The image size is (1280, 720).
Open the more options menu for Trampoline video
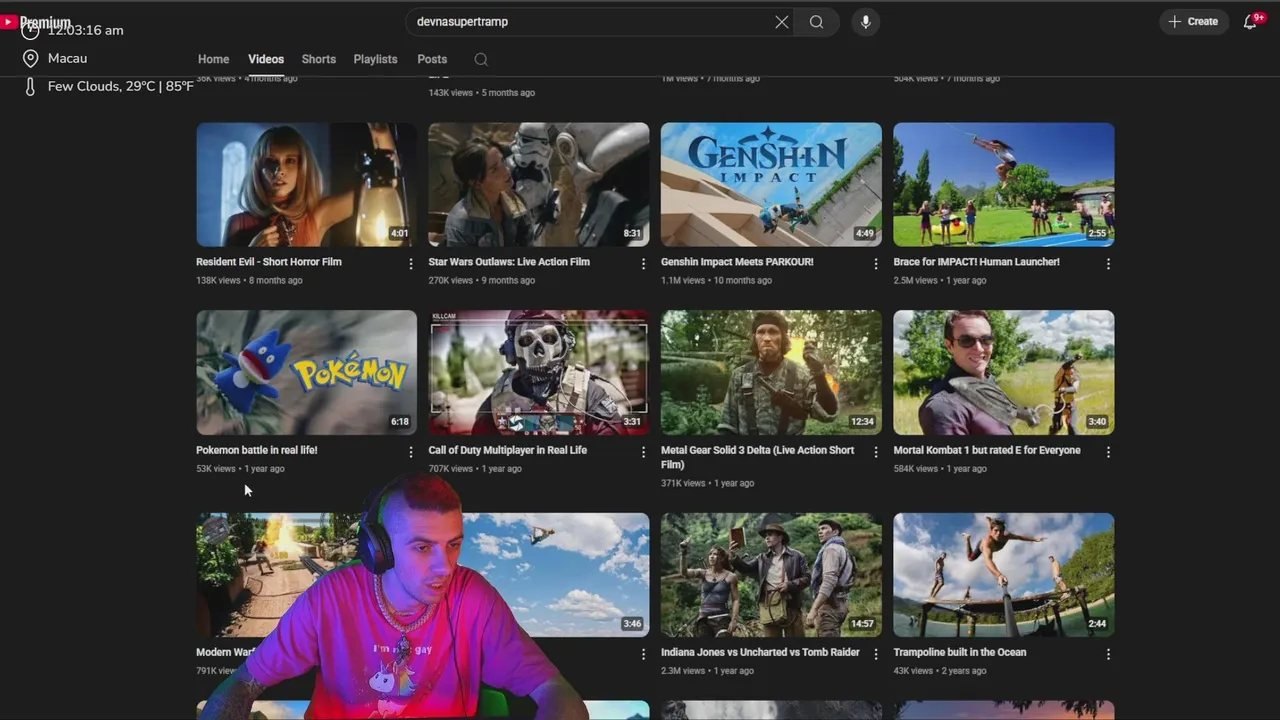click(x=1108, y=654)
